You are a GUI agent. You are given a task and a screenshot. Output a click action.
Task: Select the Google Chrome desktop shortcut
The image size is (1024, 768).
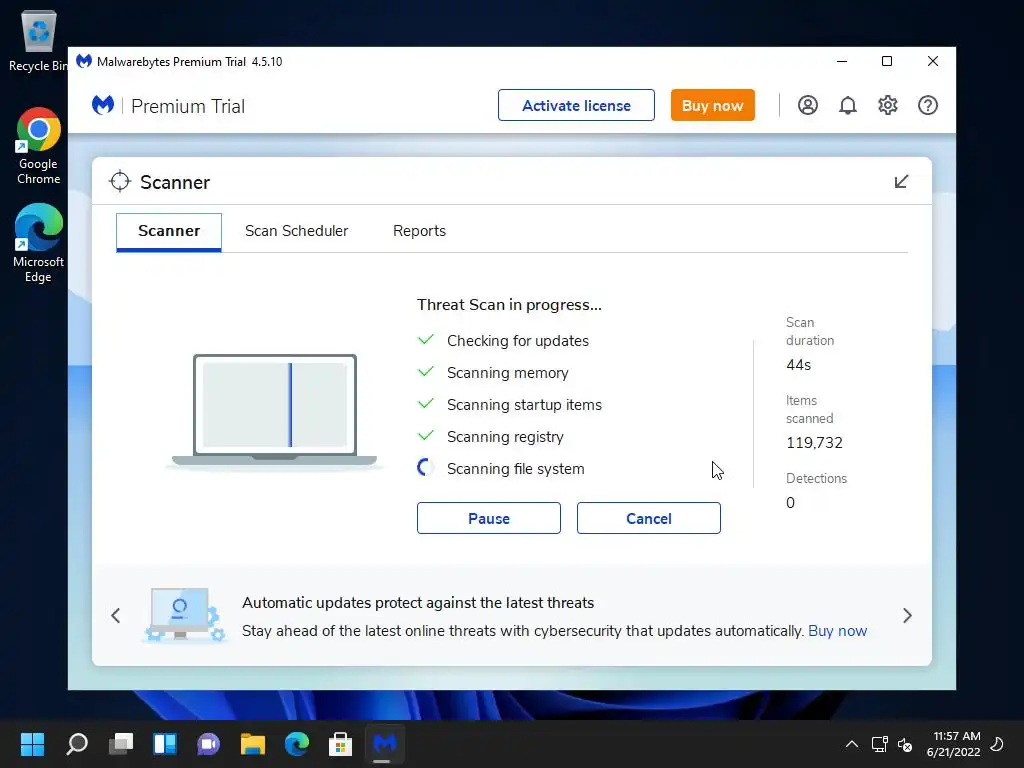(x=38, y=146)
